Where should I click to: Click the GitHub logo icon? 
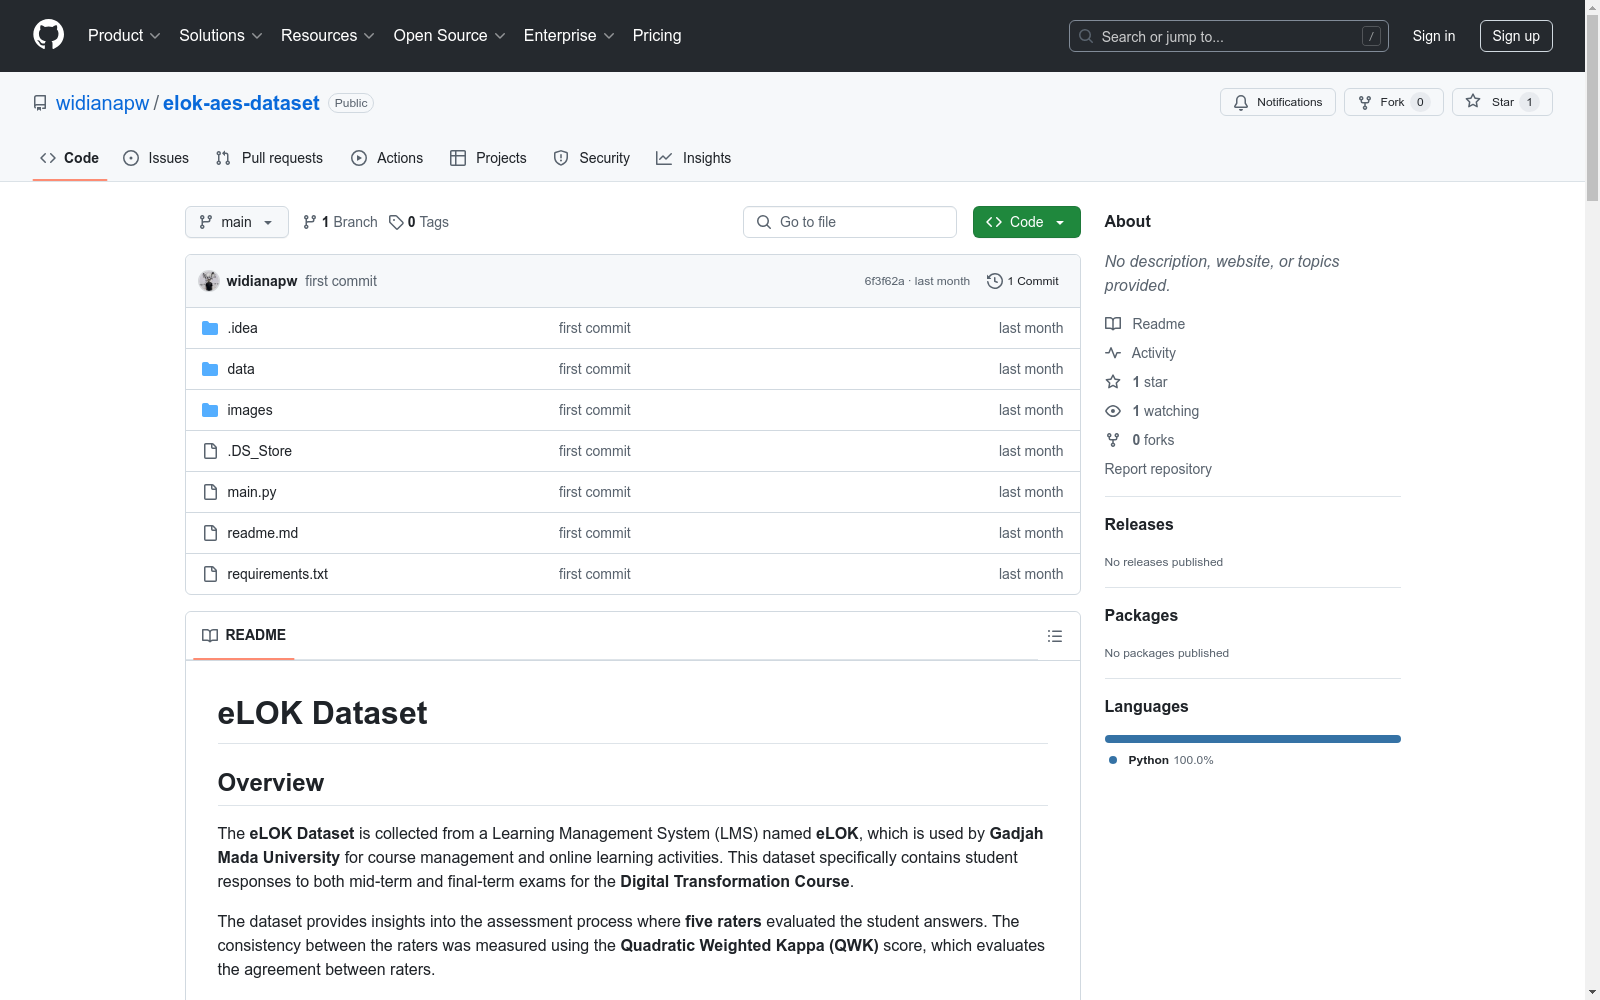pyautogui.click(x=48, y=35)
